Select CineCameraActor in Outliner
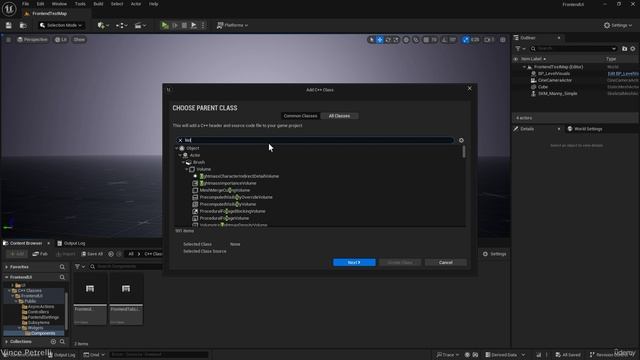The image size is (640, 360). [554, 80]
